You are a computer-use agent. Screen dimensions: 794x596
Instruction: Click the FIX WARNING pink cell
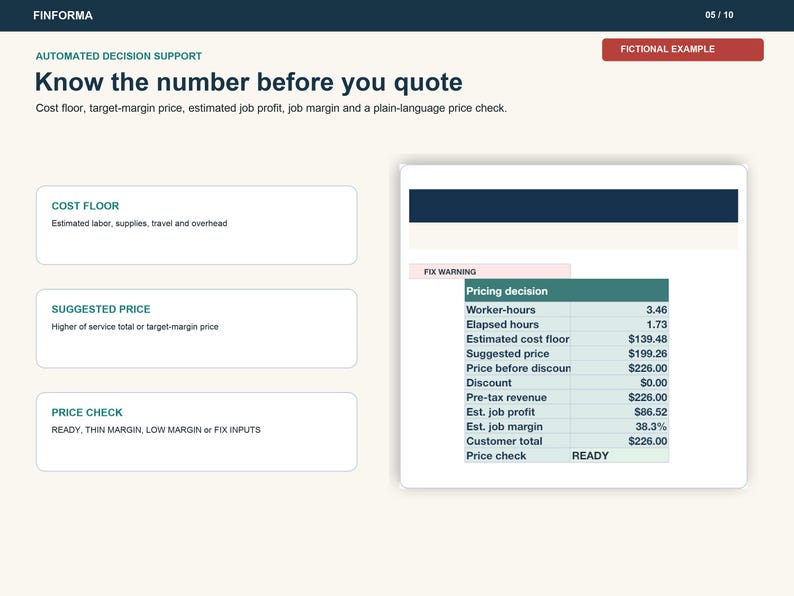coord(490,271)
